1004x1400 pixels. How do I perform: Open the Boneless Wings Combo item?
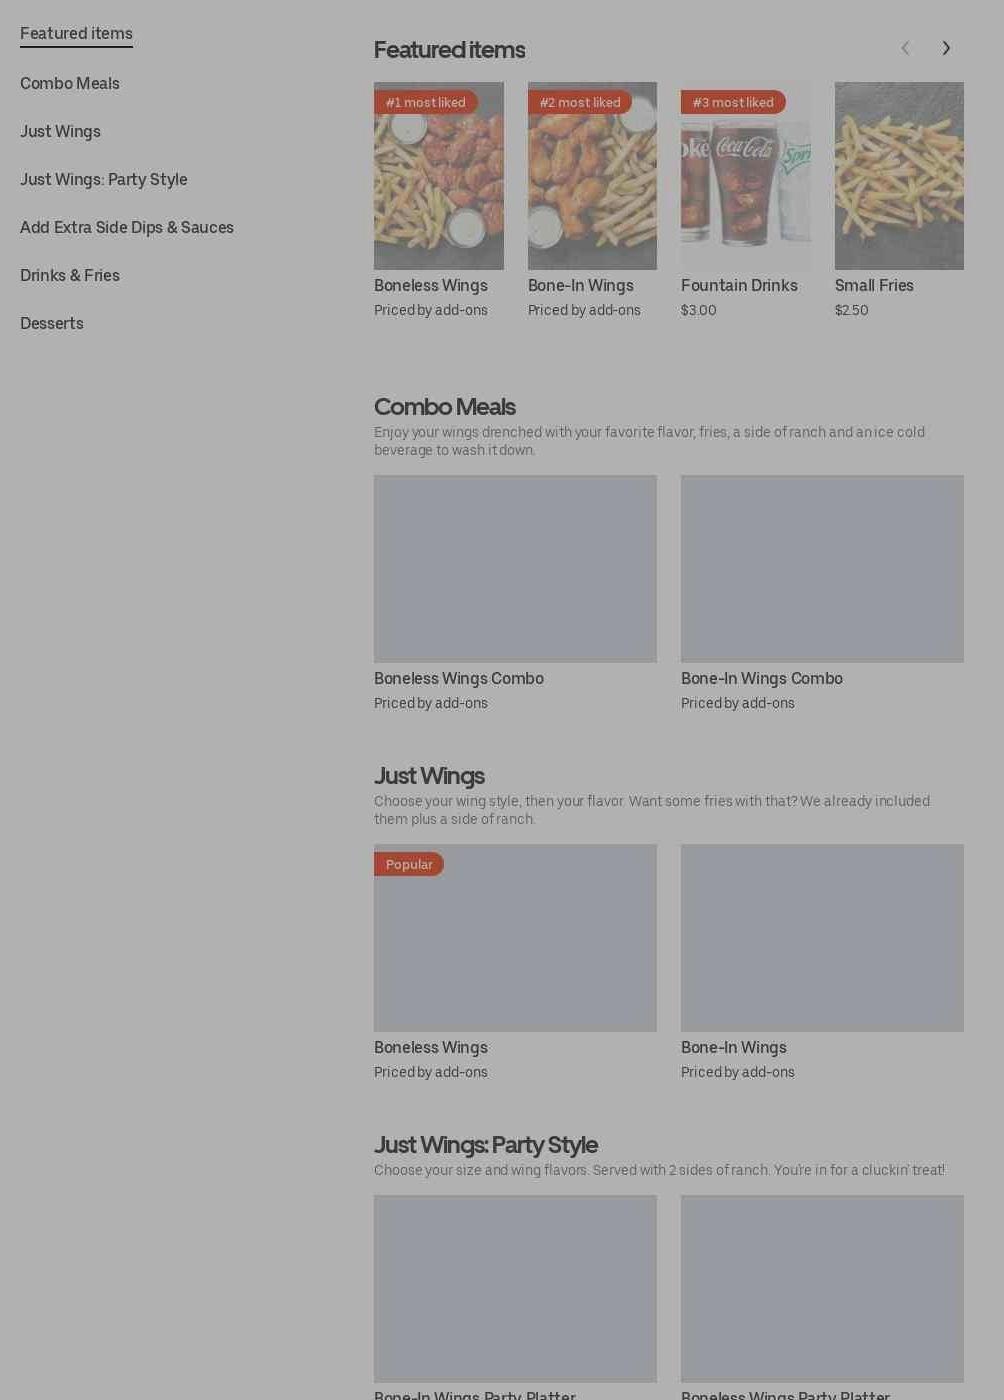click(515, 569)
